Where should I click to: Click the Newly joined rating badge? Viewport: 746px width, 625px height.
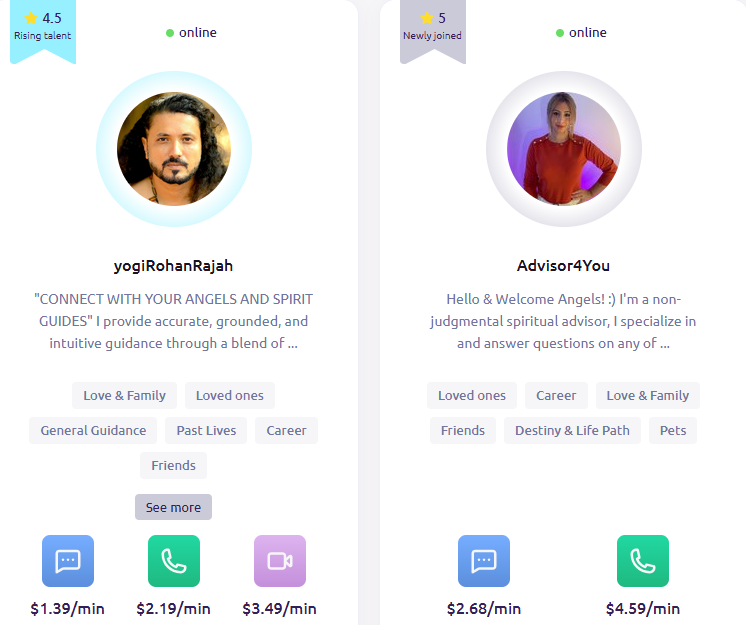coord(432,29)
